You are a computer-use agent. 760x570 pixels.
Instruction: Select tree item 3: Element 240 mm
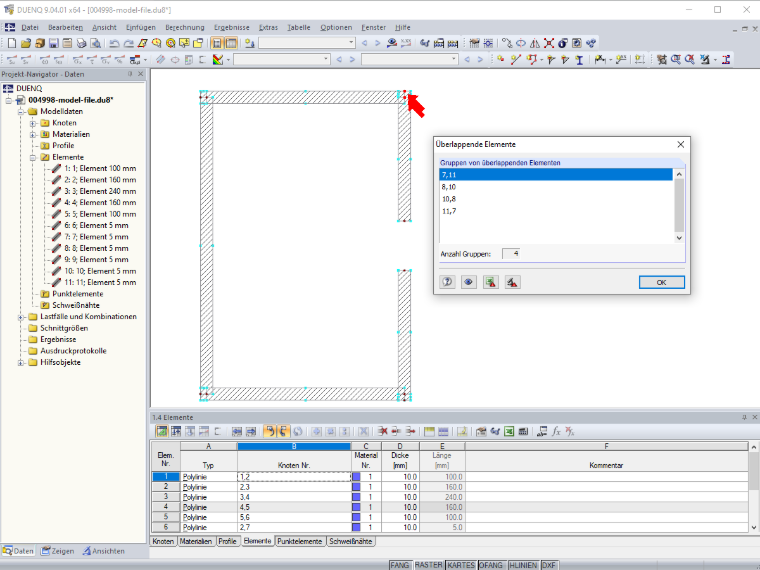(100, 191)
